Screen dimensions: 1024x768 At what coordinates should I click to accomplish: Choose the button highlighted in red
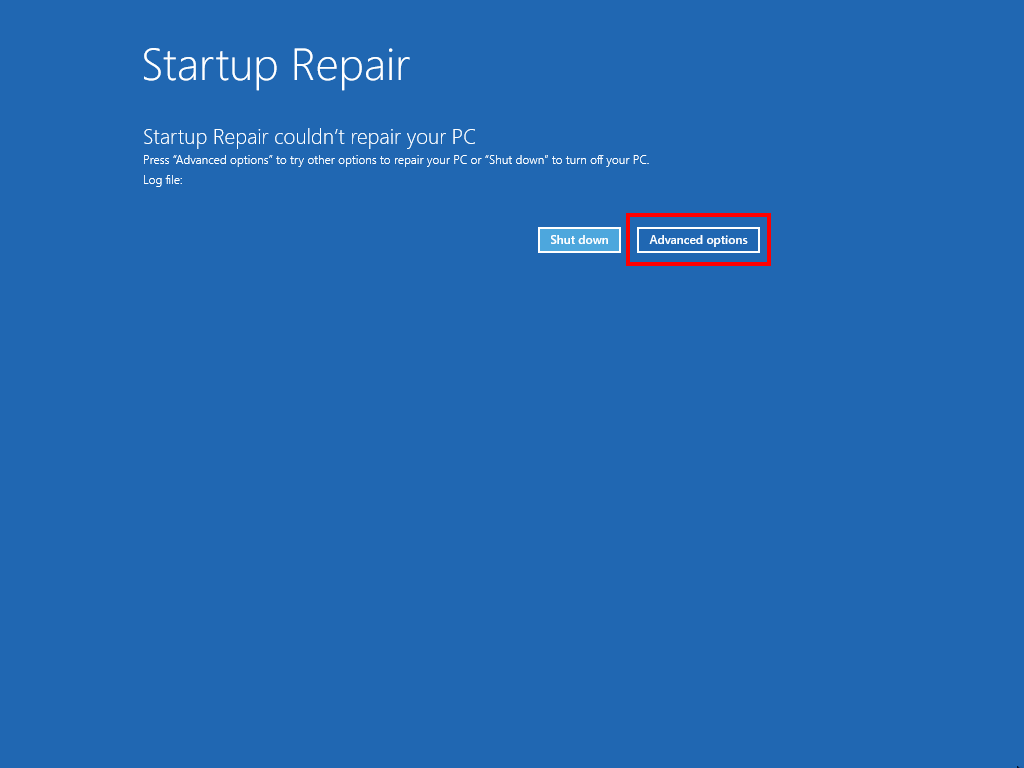[x=698, y=240]
